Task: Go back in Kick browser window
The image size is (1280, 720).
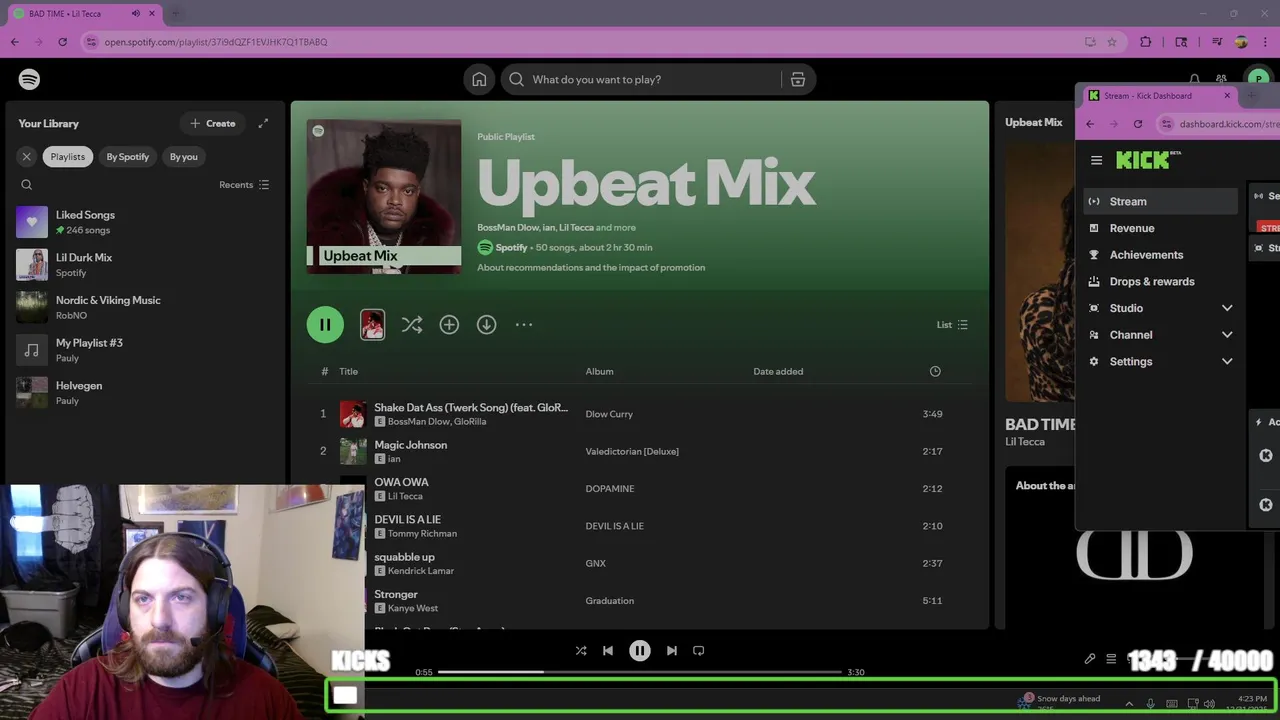Action: tap(1091, 124)
